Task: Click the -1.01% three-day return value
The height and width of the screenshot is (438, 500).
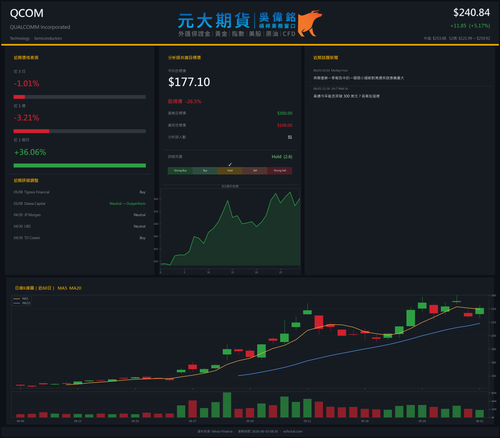Action: point(26,83)
